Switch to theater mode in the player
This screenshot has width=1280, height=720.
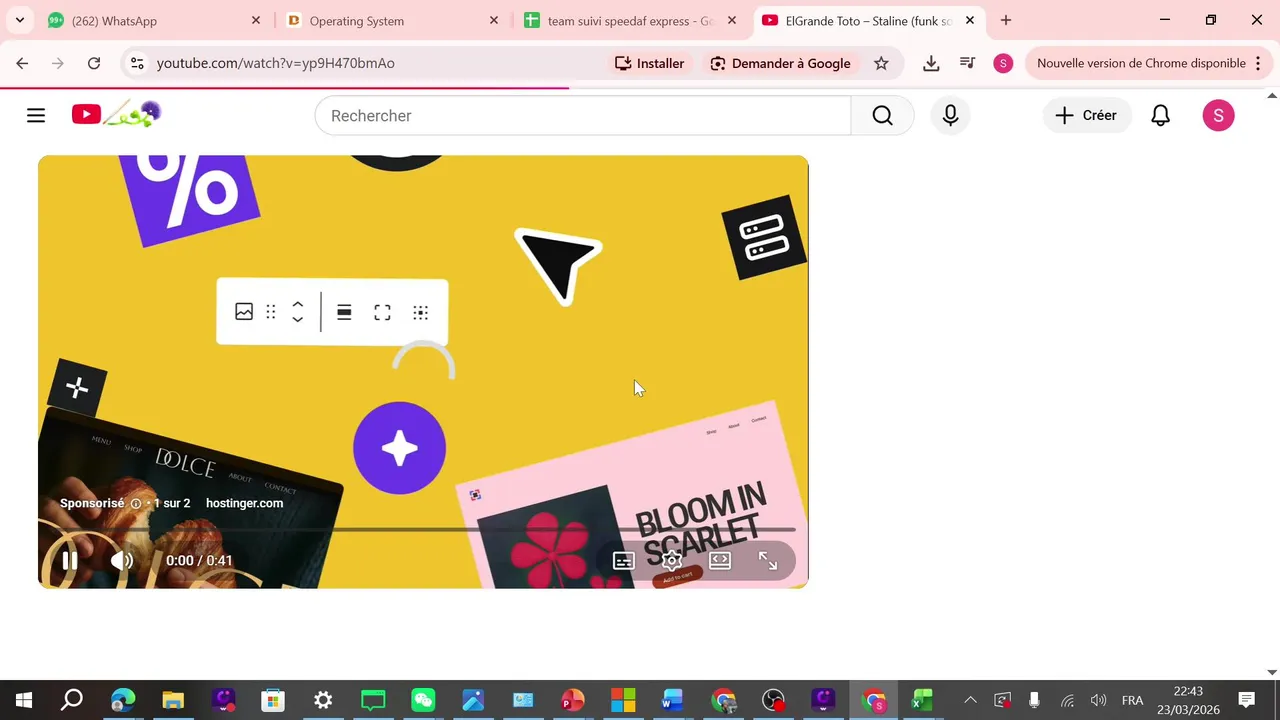720,561
